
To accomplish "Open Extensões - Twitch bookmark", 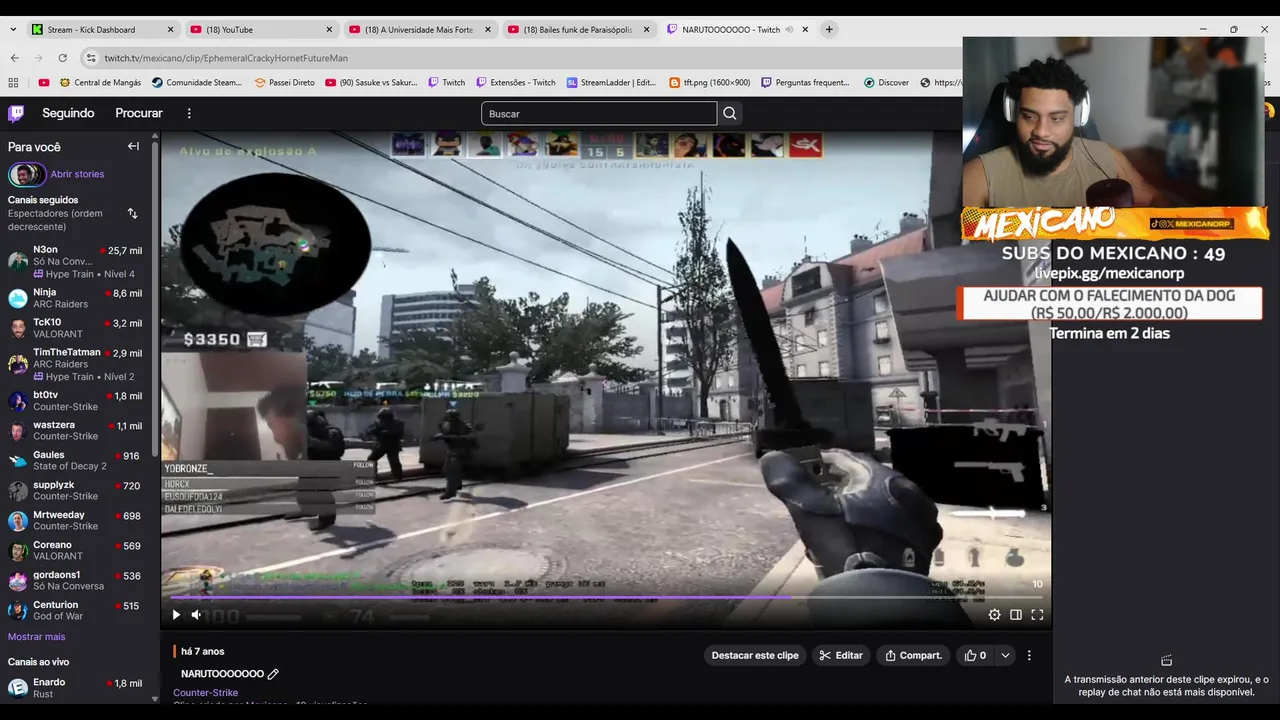I will (x=515, y=83).
